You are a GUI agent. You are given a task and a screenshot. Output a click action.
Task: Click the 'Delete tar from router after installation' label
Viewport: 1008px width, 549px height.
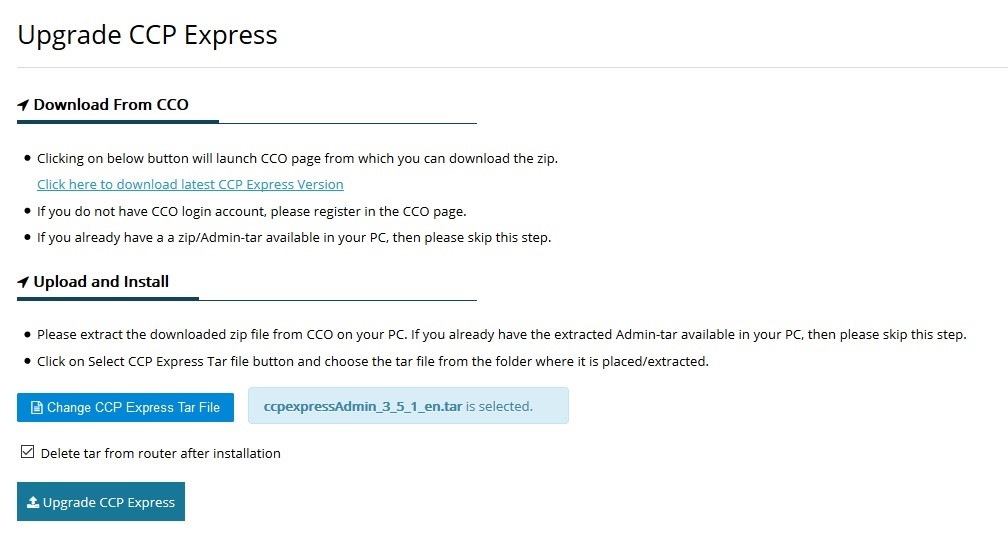tap(161, 453)
